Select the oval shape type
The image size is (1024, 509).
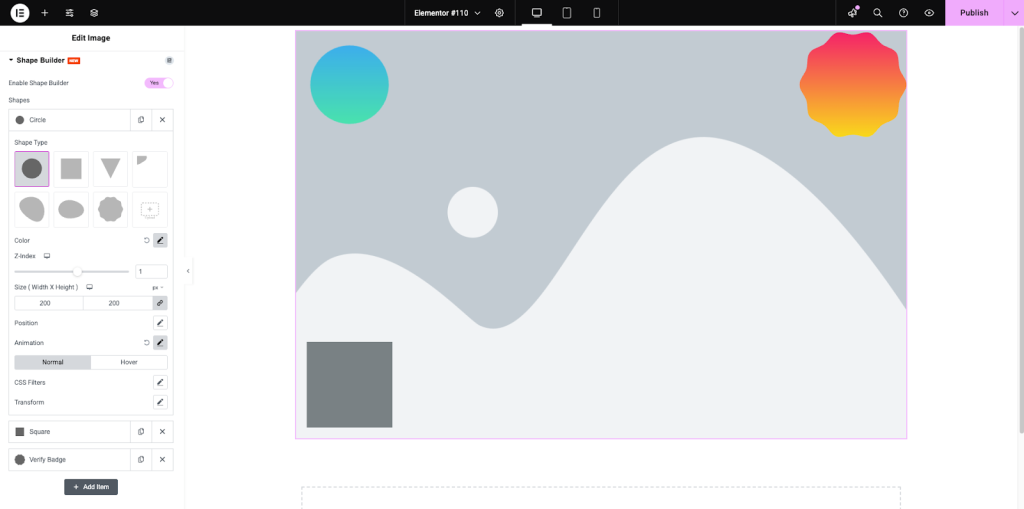(71, 210)
